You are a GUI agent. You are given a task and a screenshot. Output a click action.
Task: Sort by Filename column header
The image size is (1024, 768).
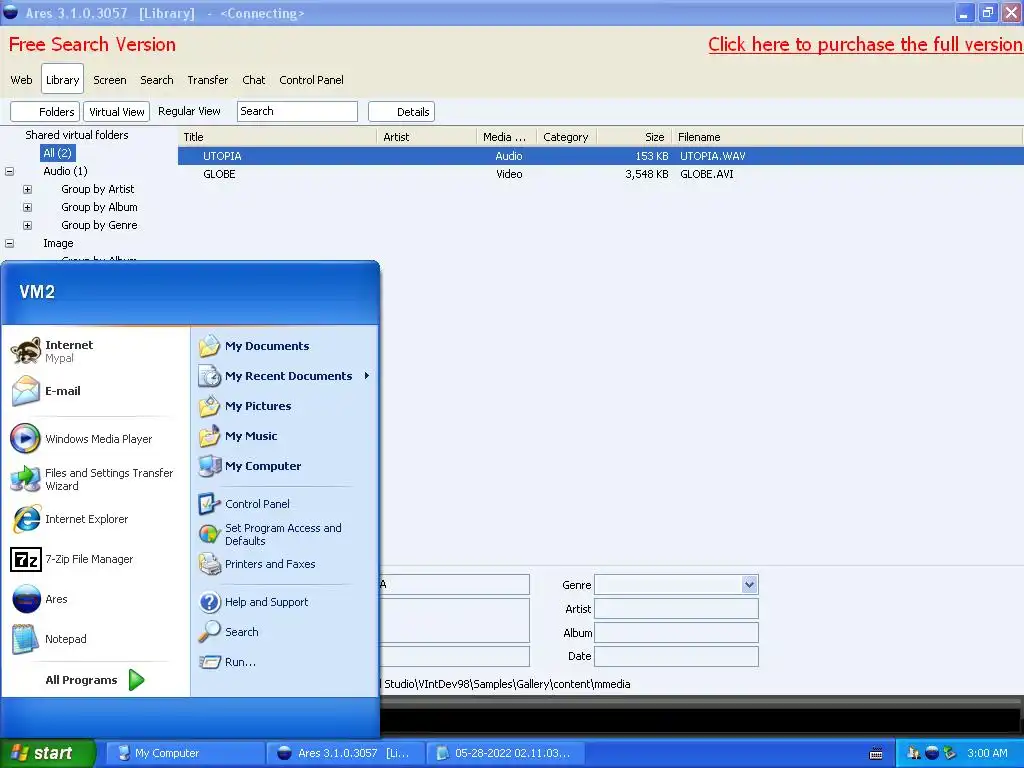click(x=846, y=137)
